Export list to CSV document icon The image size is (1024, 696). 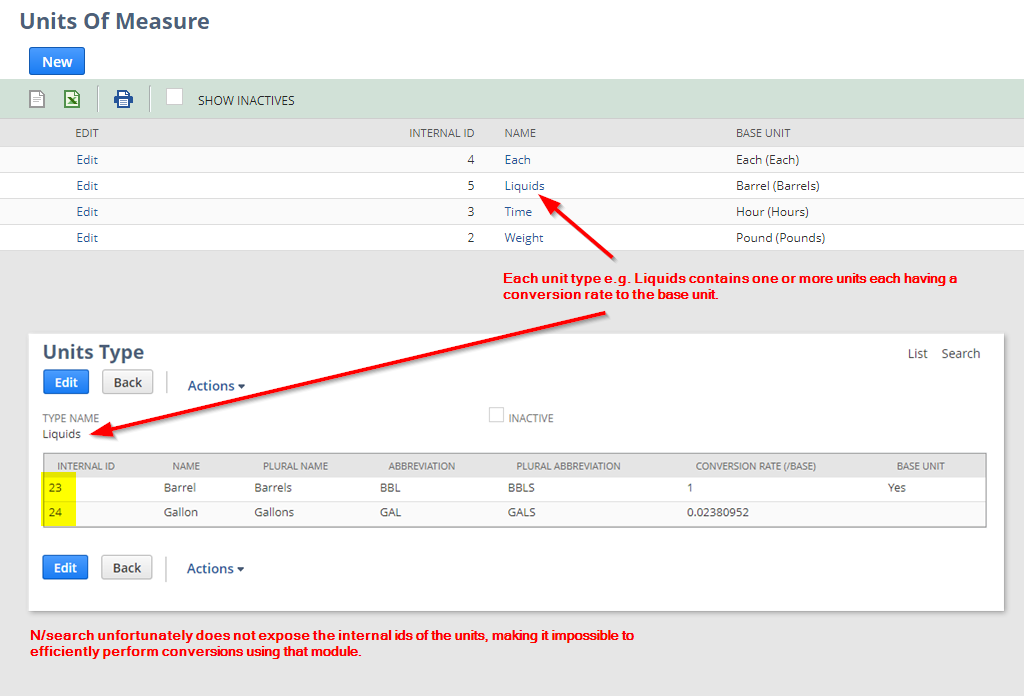(37, 99)
